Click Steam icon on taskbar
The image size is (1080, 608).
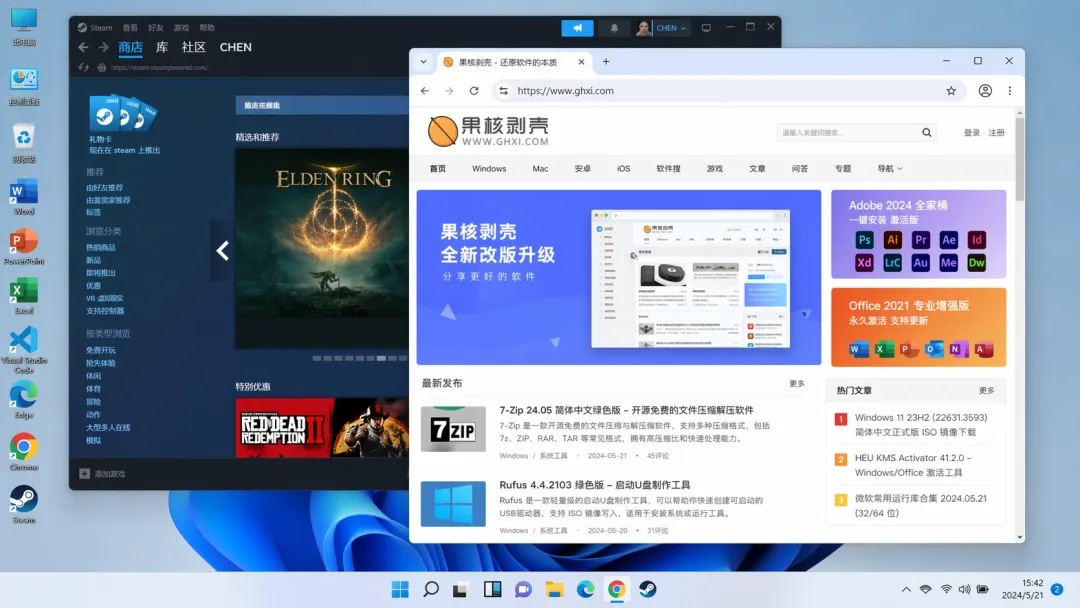tap(647, 589)
